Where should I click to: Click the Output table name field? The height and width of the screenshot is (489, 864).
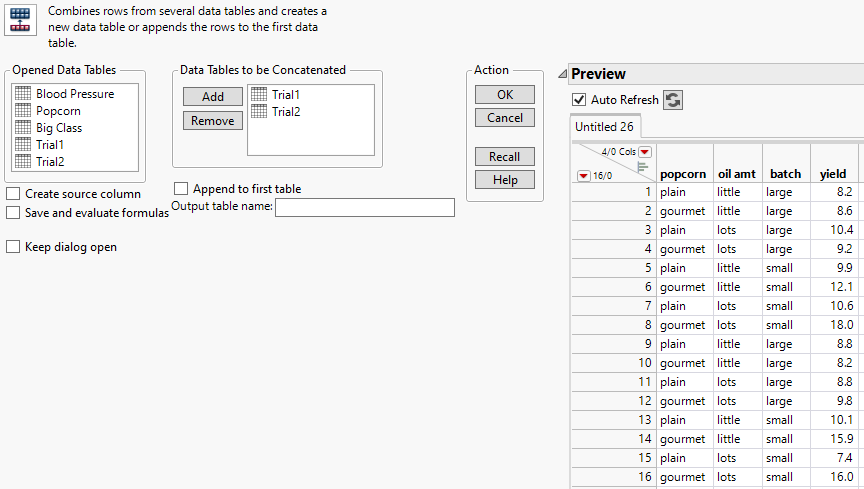tap(364, 207)
